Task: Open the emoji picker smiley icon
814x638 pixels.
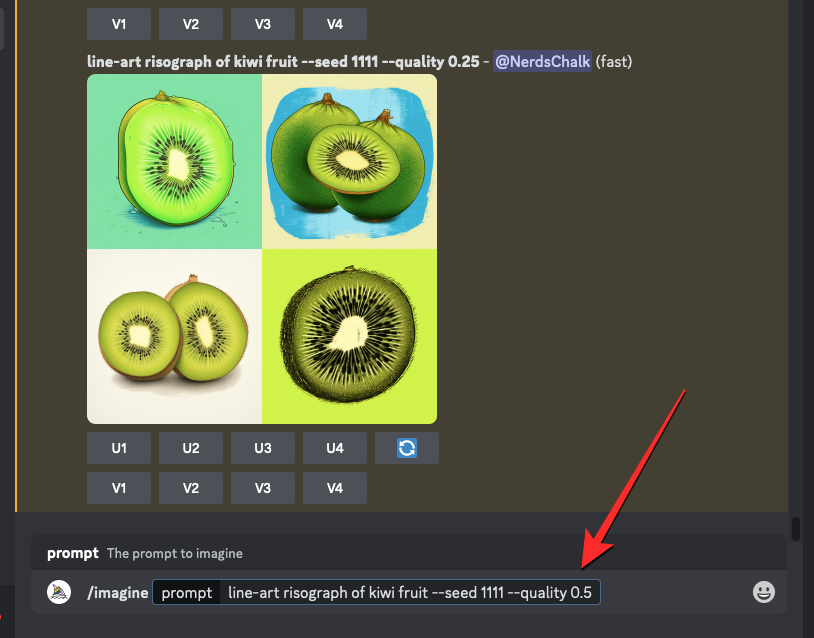Action: point(764,592)
